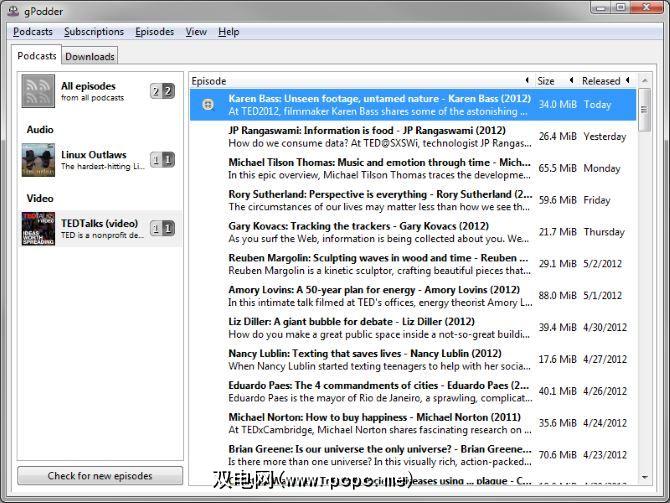Open the Episodes menu
Screen dimensions: 670x503
(154, 32)
